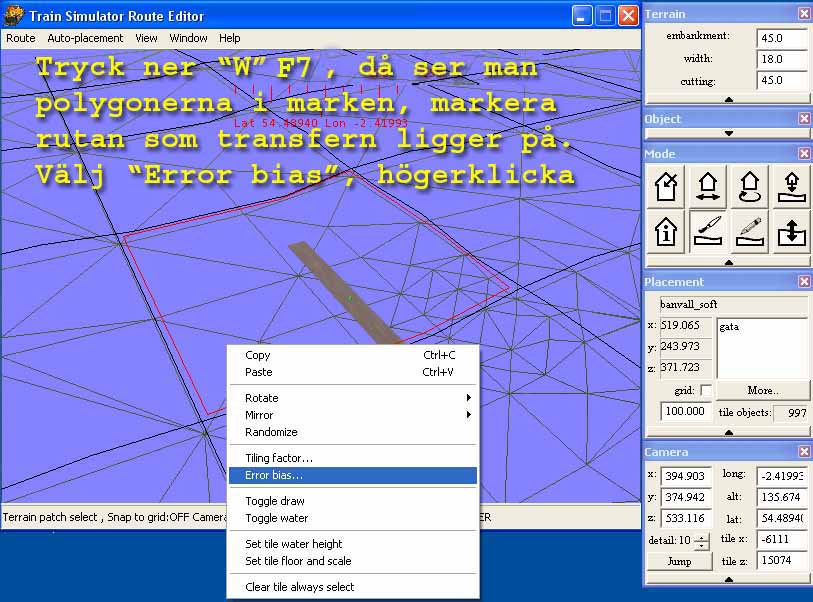The height and width of the screenshot is (602, 813).
Task: Activate the move object mode icon
Action: 708,187
